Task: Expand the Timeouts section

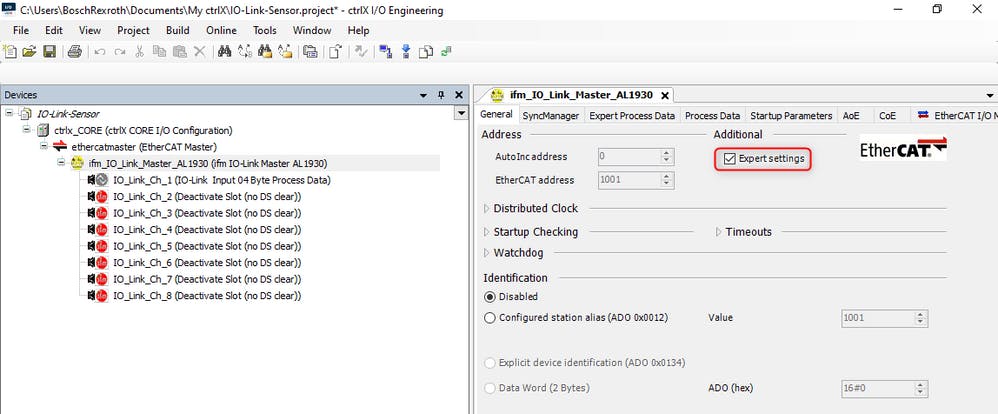Action: (x=719, y=232)
